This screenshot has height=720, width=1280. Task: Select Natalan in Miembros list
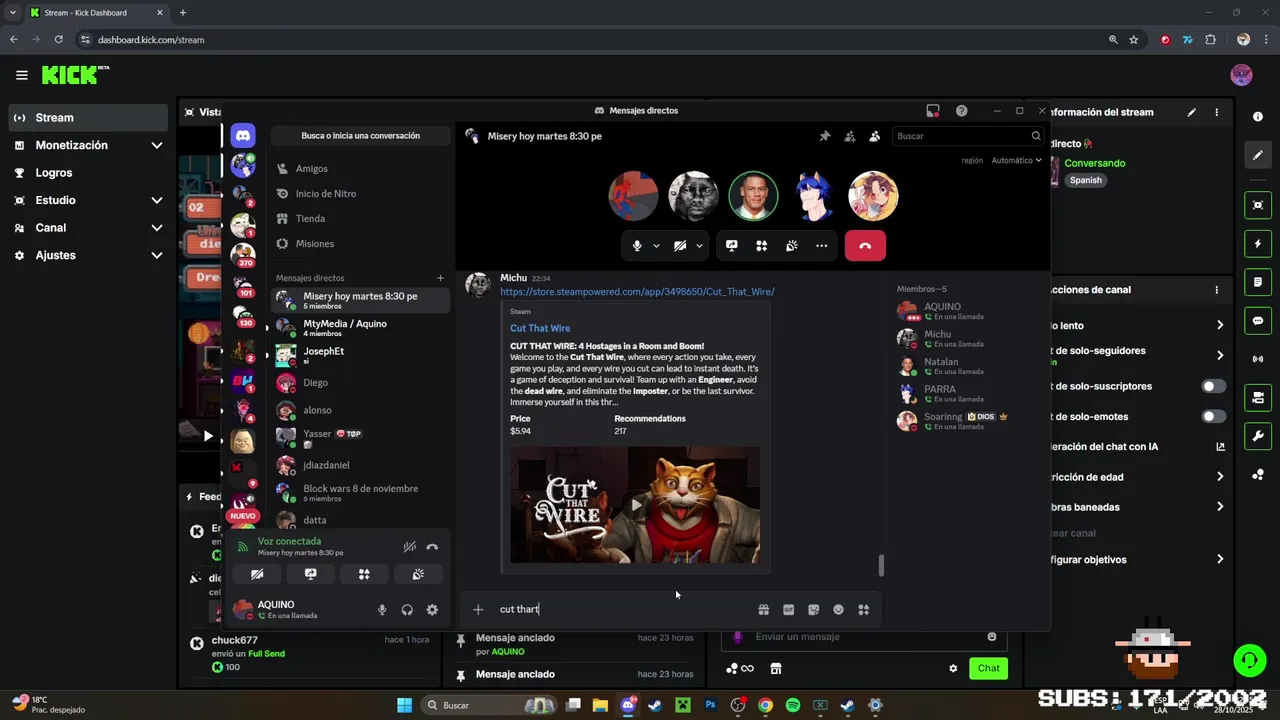coord(966,366)
